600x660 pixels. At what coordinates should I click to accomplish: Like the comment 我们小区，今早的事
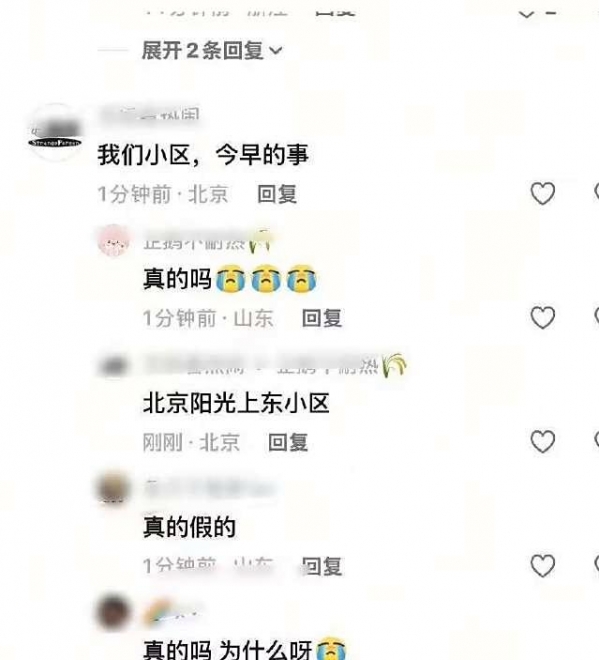542,194
